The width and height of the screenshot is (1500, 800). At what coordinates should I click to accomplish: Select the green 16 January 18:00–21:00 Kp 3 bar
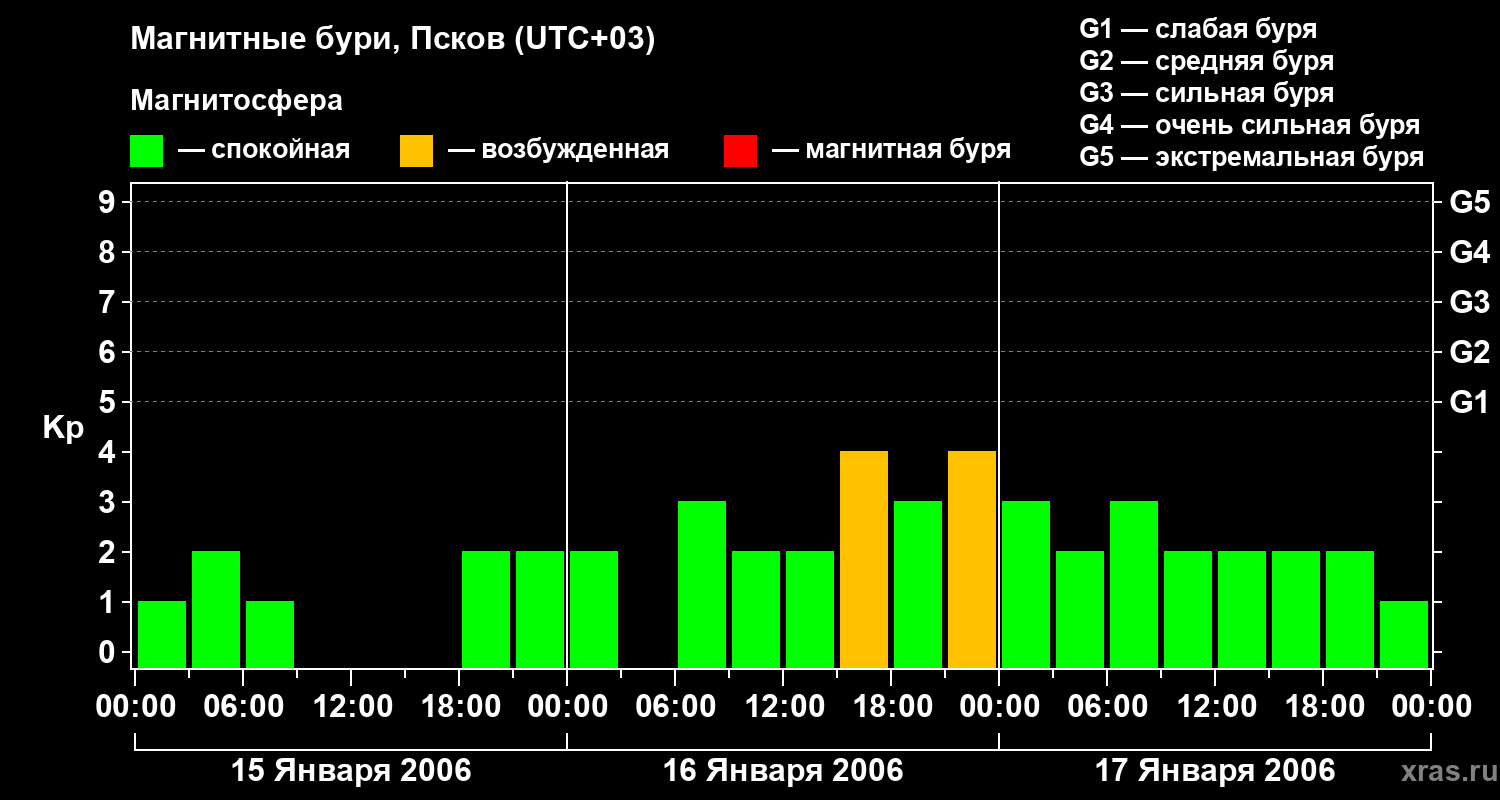coord(918,585)
